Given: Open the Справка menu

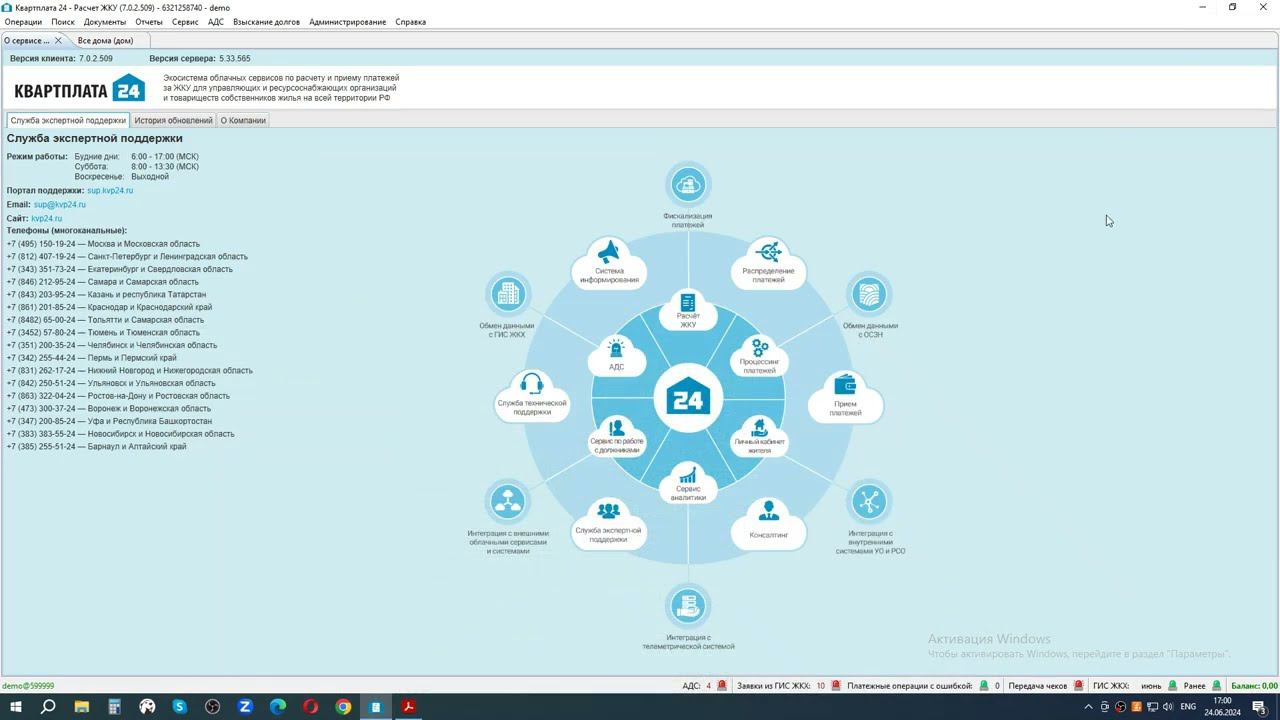Looking at the screenshot, I should tap(410, 22).
